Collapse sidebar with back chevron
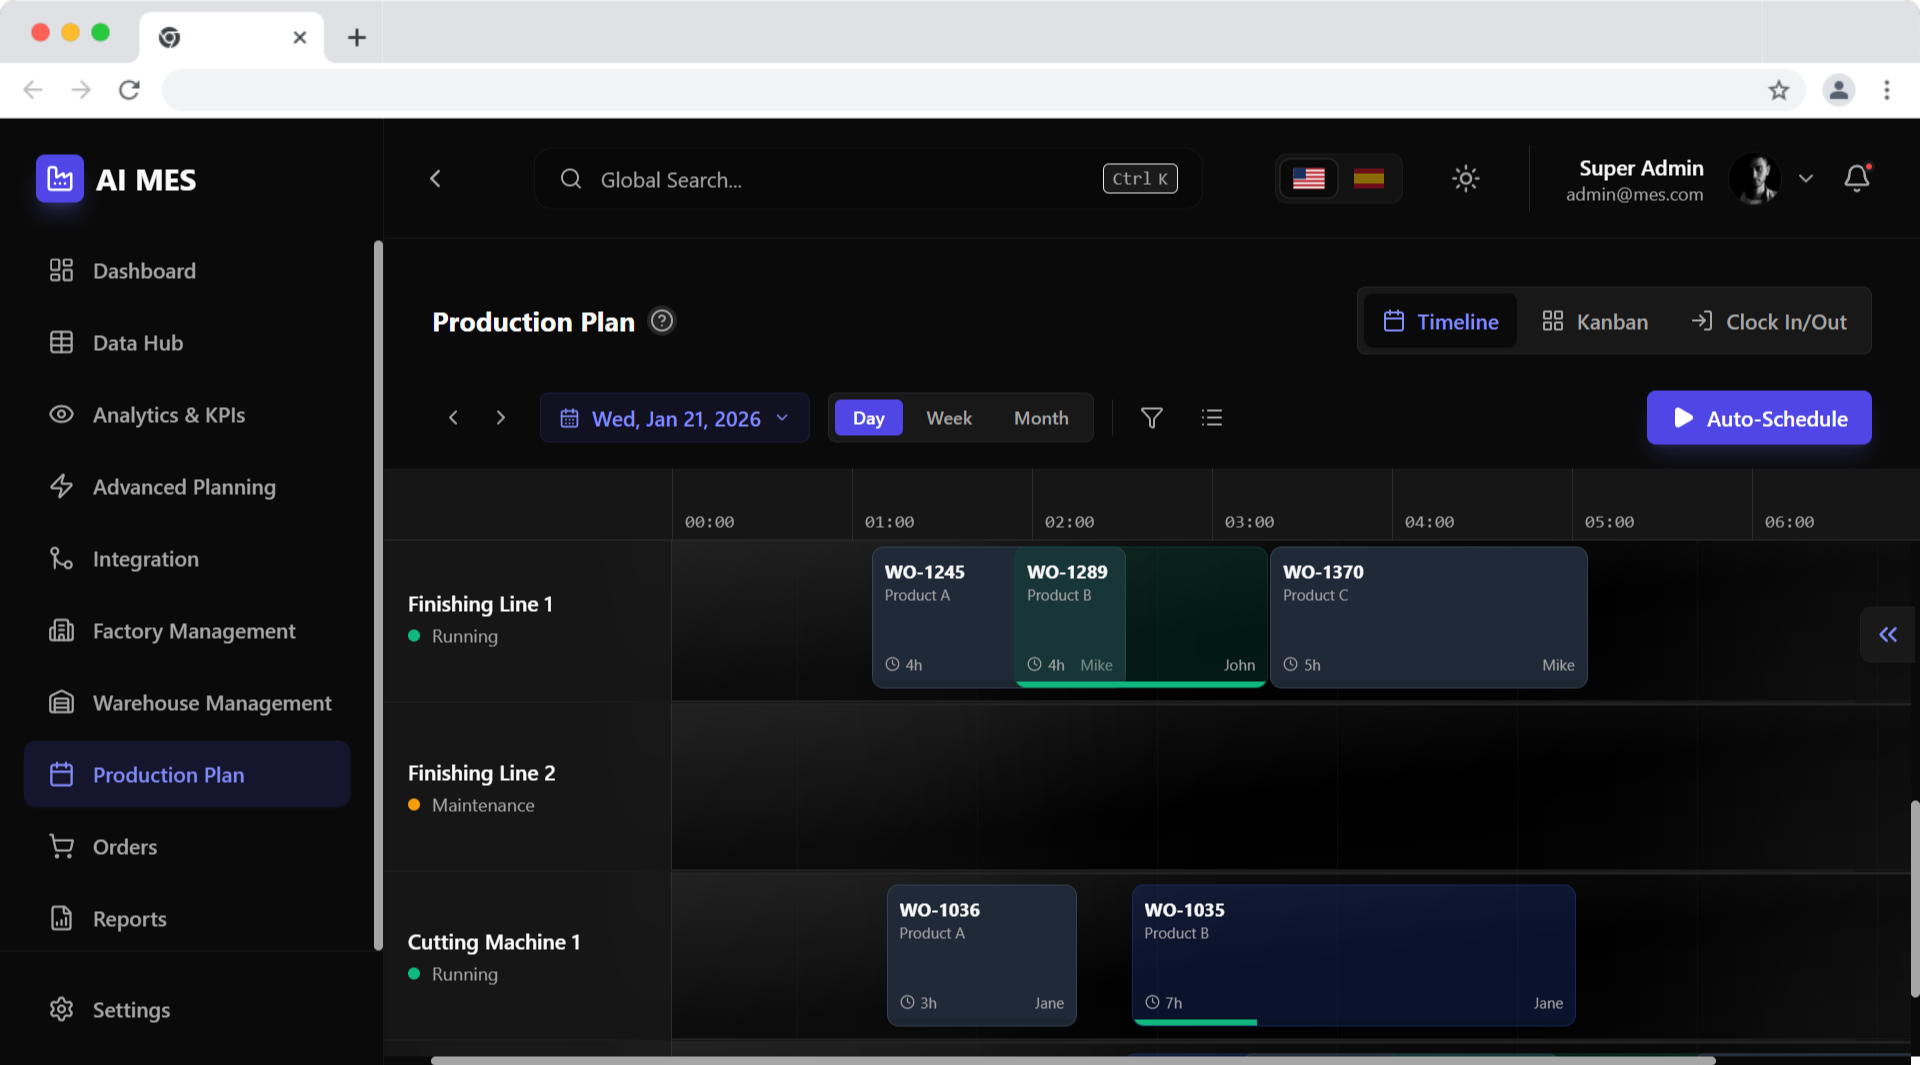 [x=435, y=179]
